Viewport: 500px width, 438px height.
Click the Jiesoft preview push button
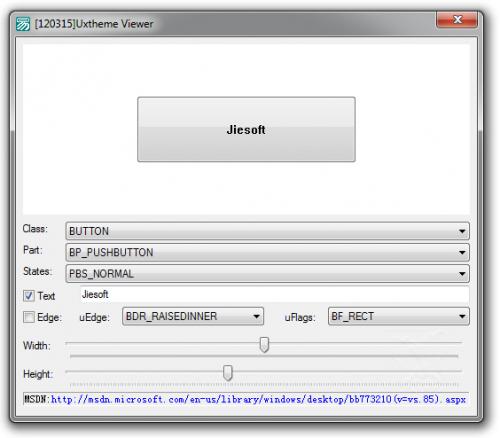(x=246, y=129)
